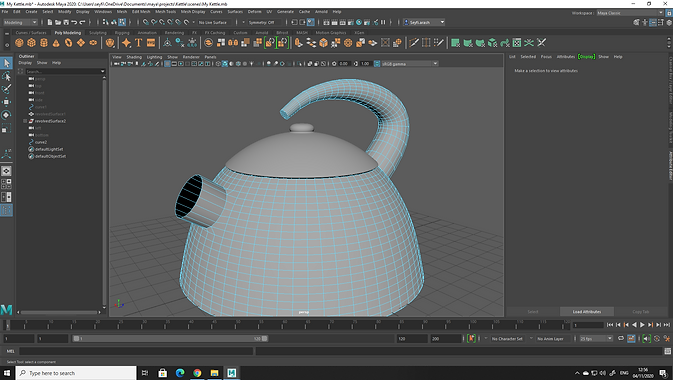Screen dimensions: 673x380
Task: Create a polygon sphere from the shelf
Action: click(19, 43)
